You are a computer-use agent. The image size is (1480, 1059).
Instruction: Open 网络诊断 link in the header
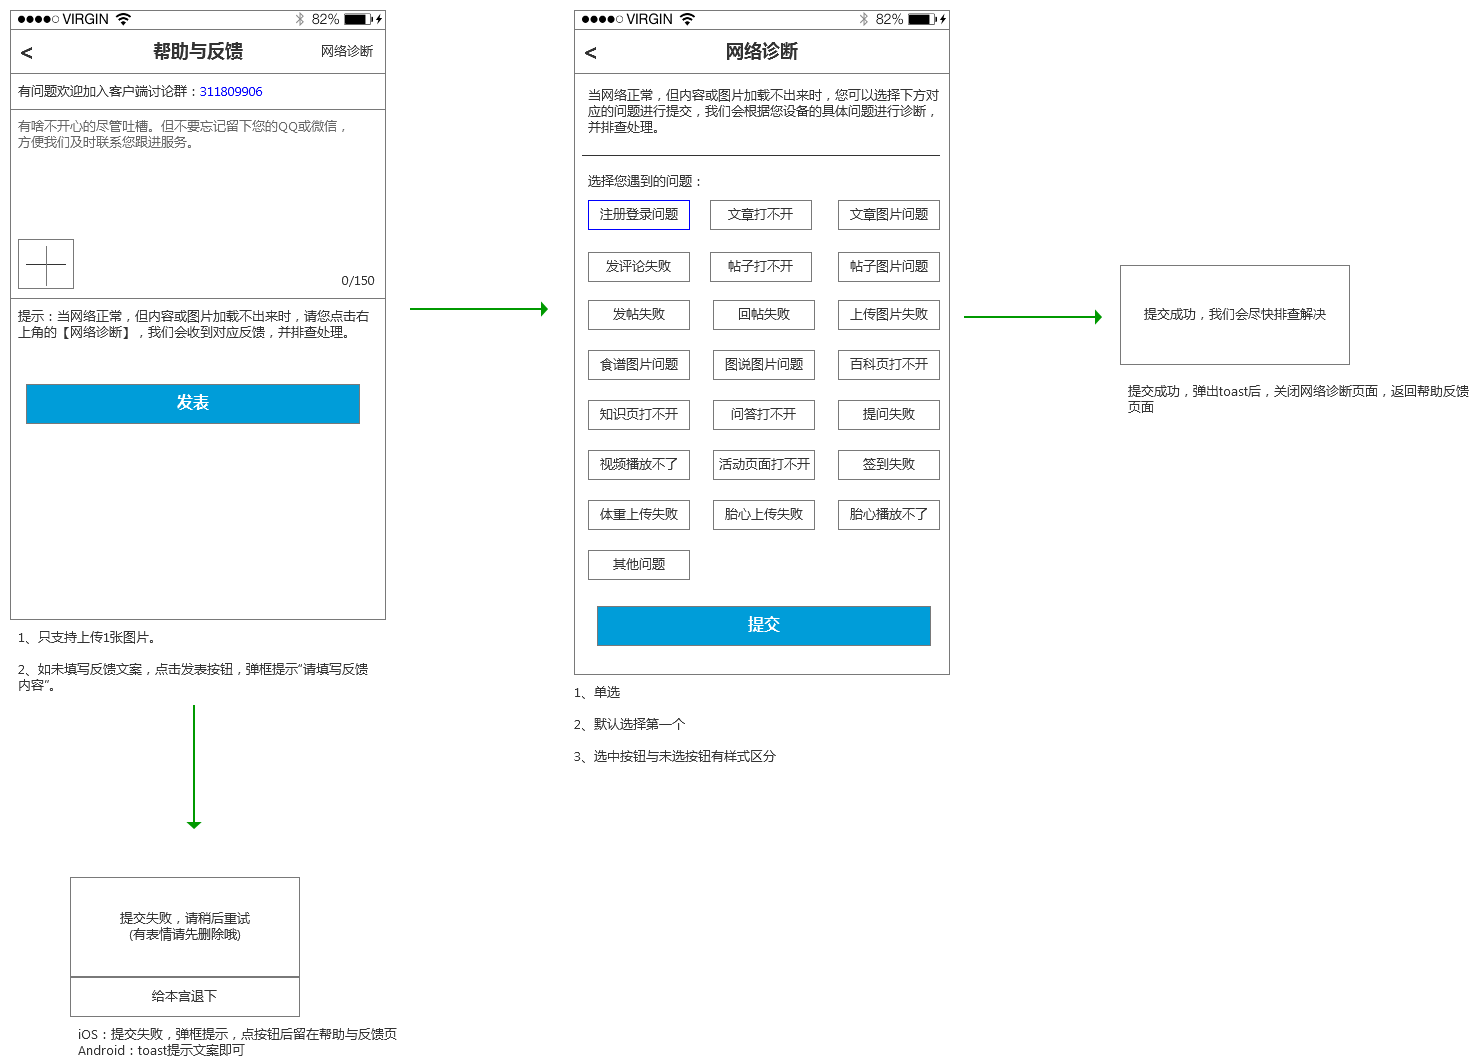(x=346, y=51)
